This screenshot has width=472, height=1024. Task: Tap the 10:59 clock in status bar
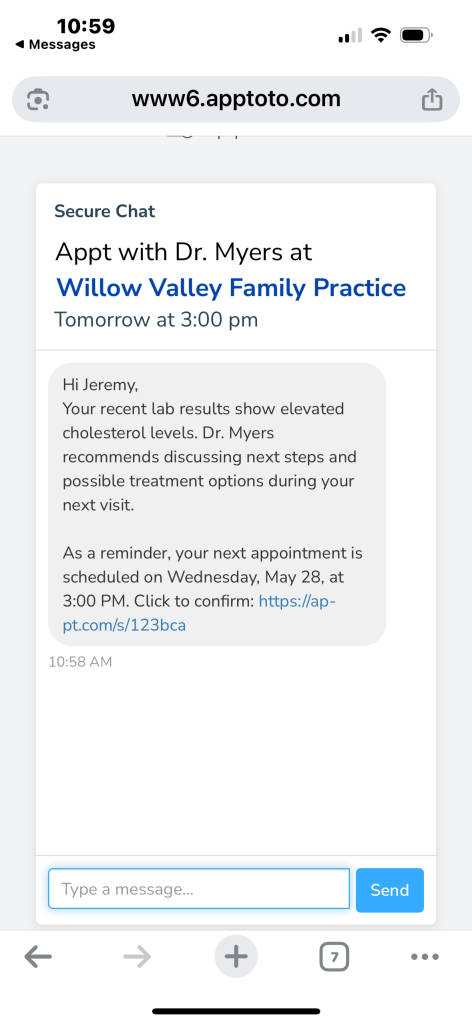[86, 26]
